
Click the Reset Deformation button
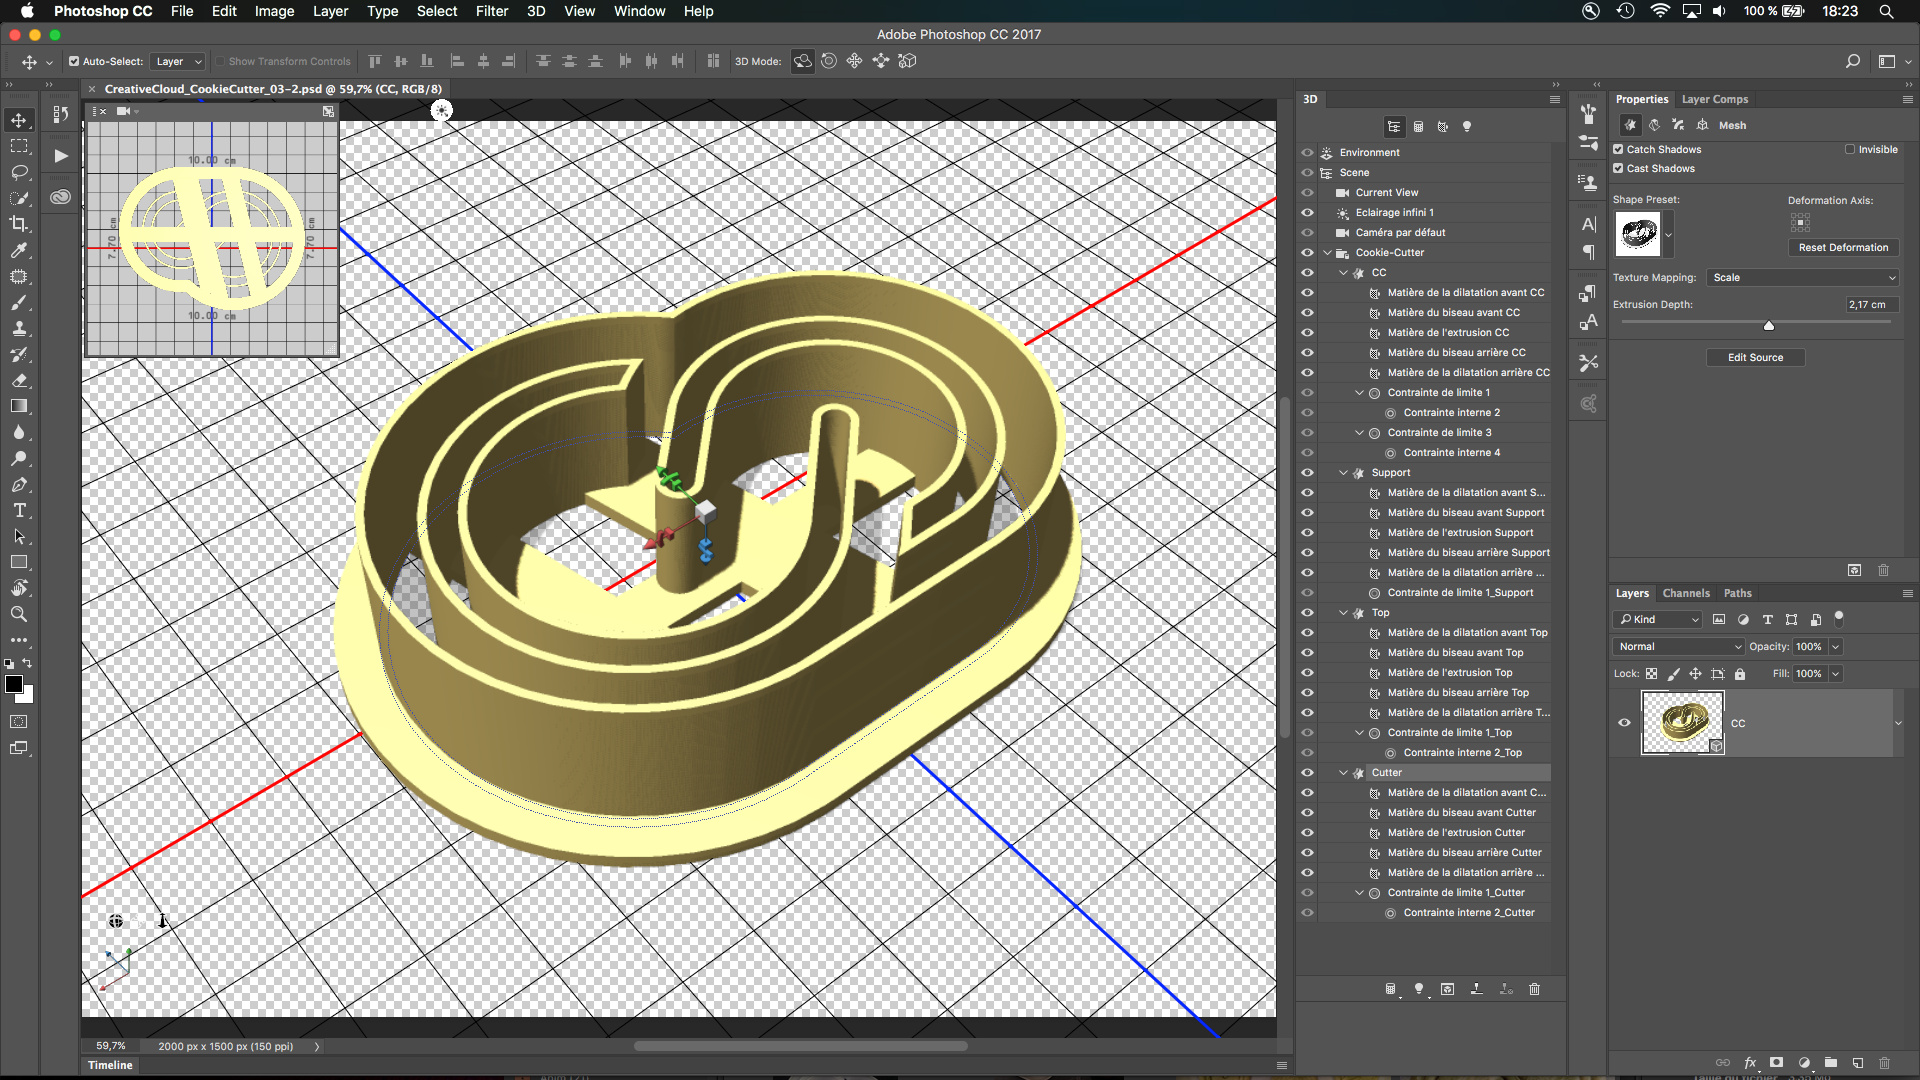tap(1843, 248)
